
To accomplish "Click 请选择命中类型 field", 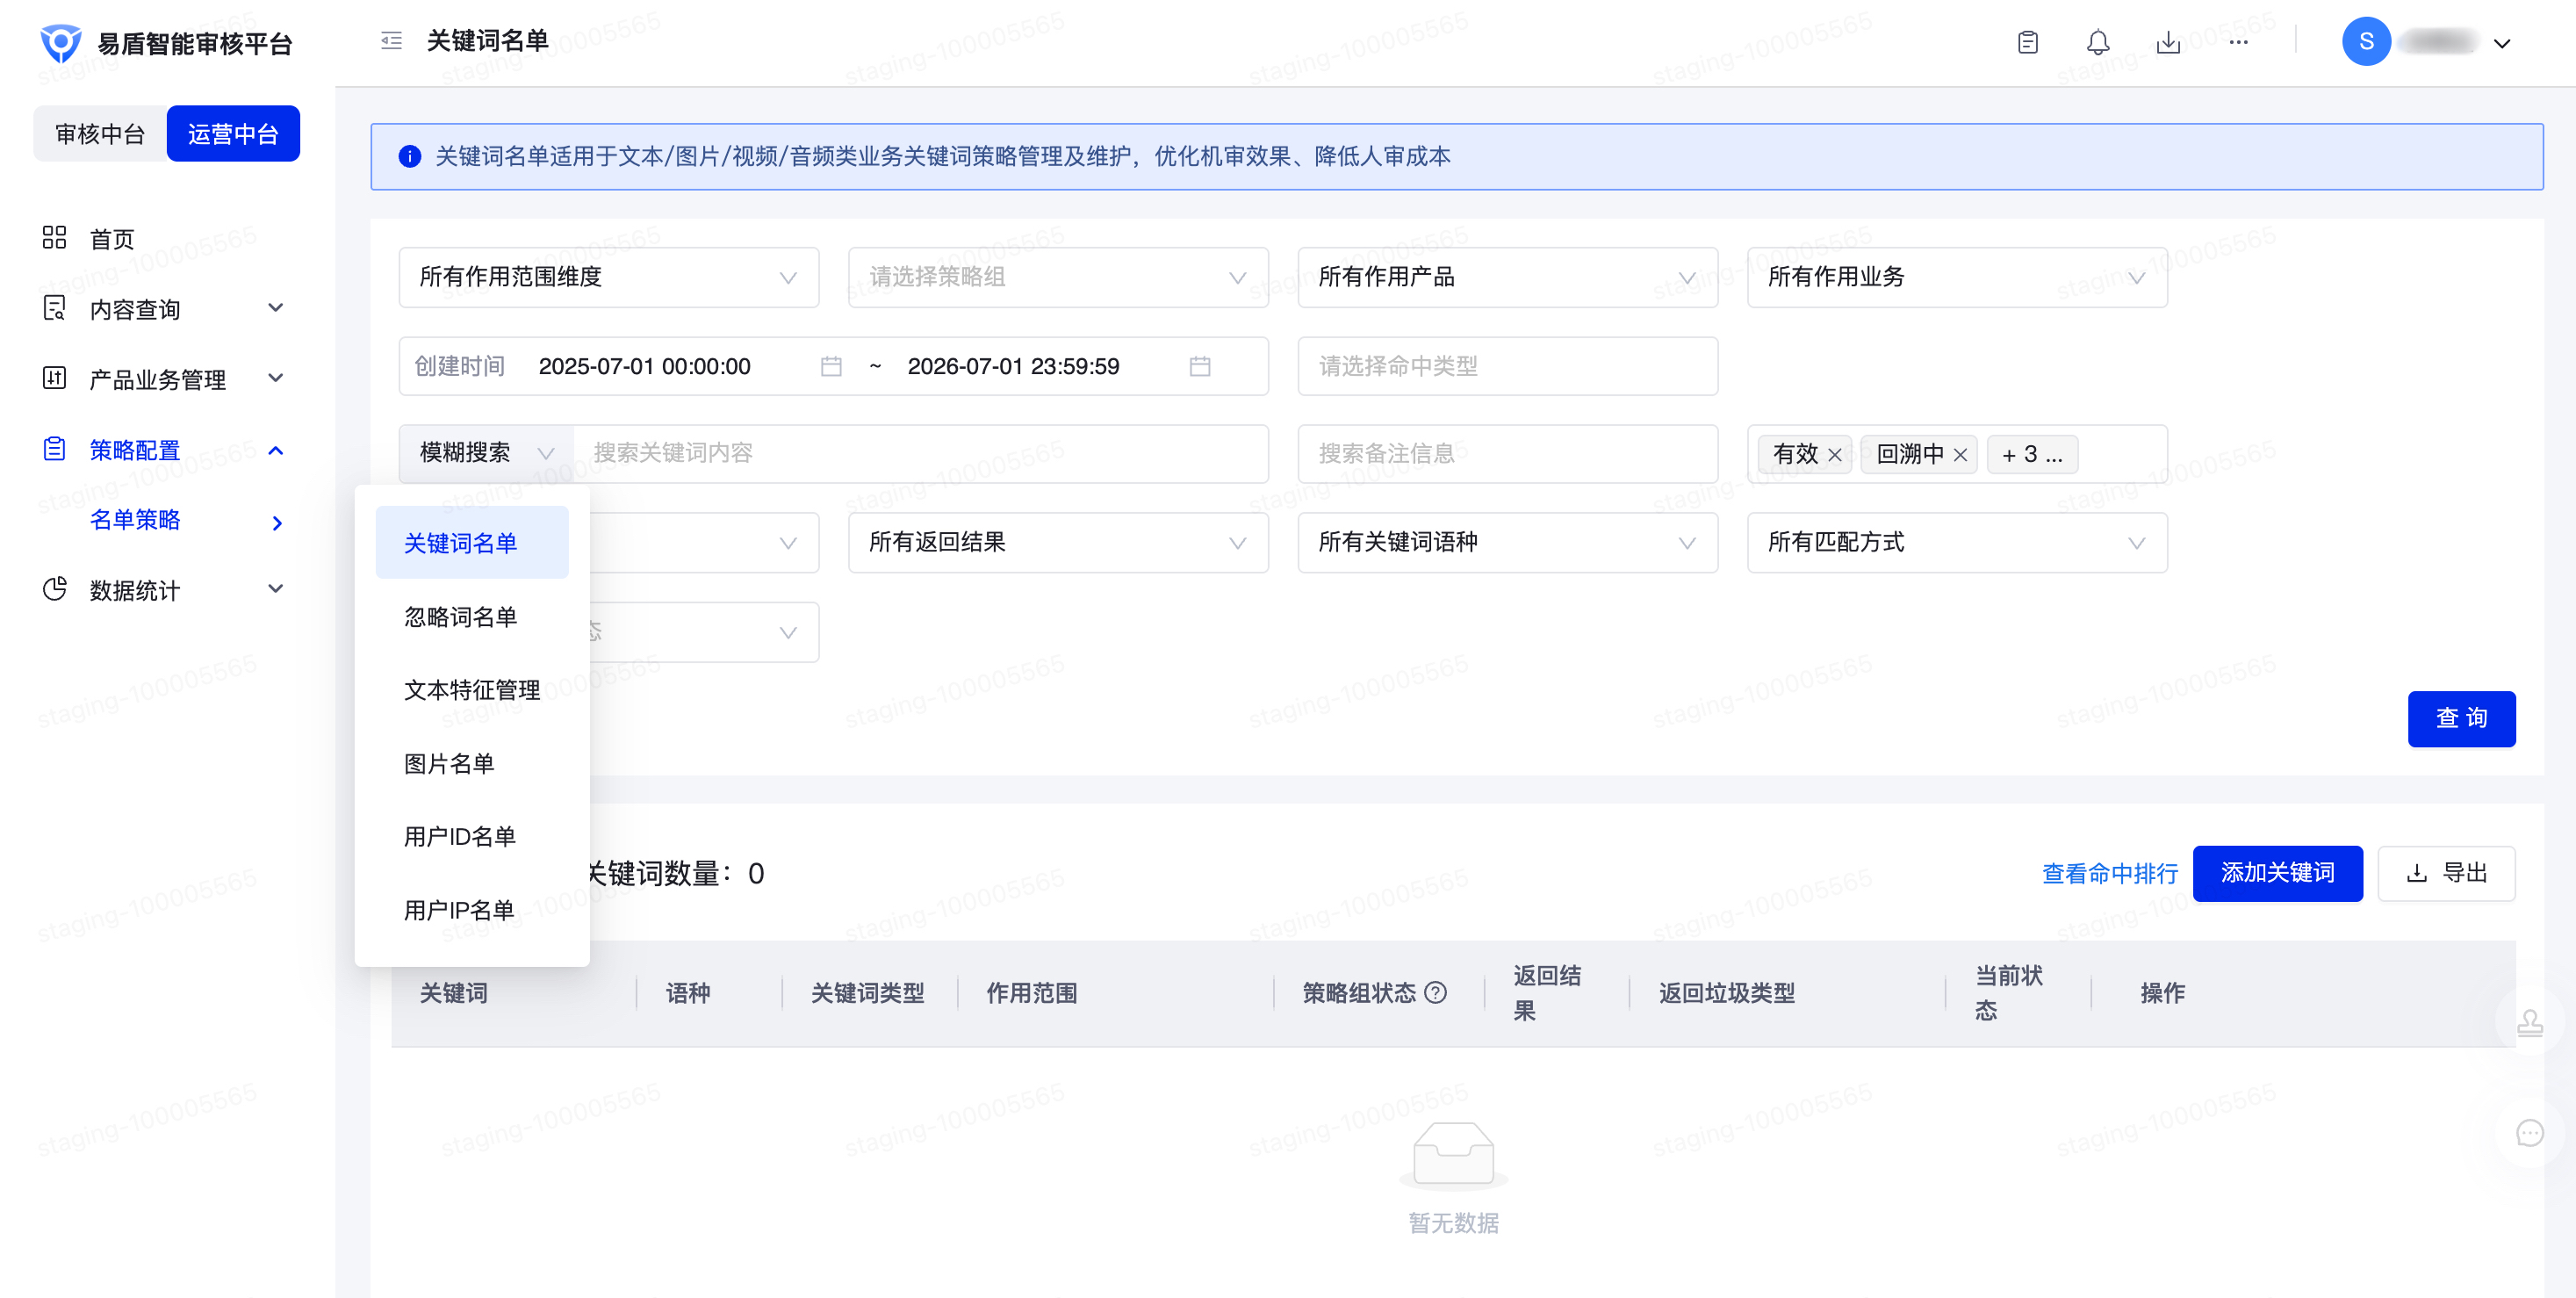I will point(1508,366).
